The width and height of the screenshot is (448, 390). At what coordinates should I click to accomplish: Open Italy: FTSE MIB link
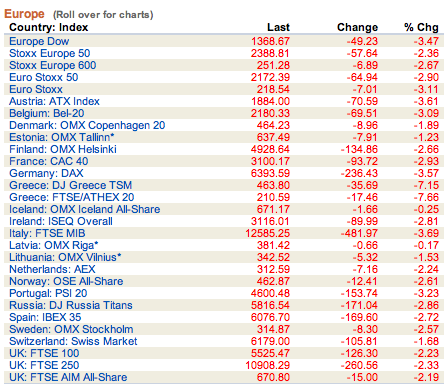(x=47, y=233)
